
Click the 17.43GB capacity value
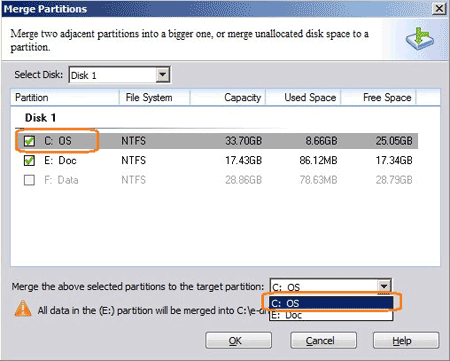244,161
